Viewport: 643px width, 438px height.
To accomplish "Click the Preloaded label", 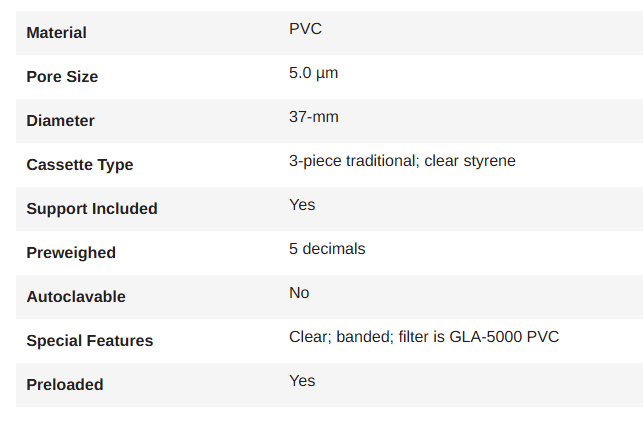I will (65, 385).
